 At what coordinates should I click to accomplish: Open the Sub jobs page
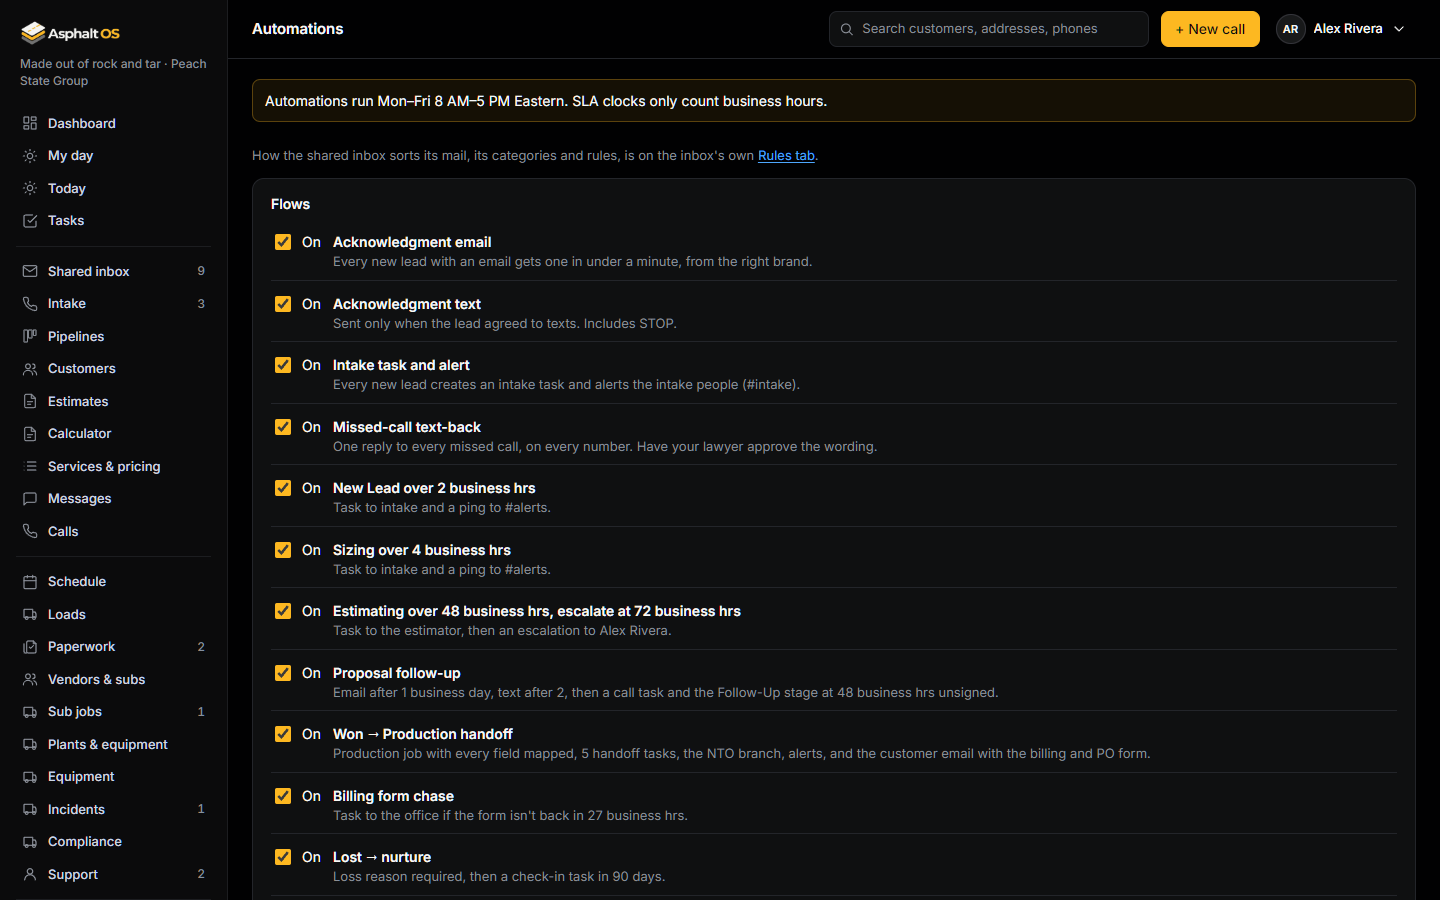point(113,712)
